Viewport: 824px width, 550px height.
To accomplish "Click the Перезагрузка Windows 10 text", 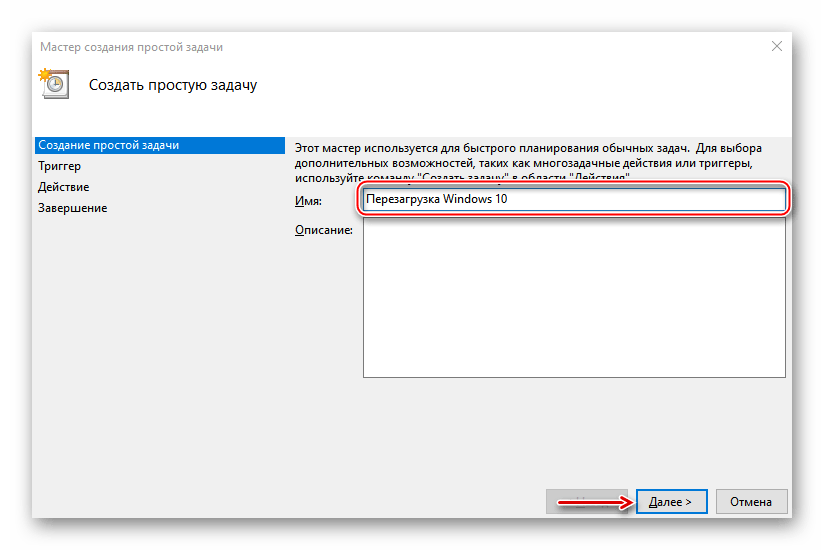I will [x=438, y=199].
